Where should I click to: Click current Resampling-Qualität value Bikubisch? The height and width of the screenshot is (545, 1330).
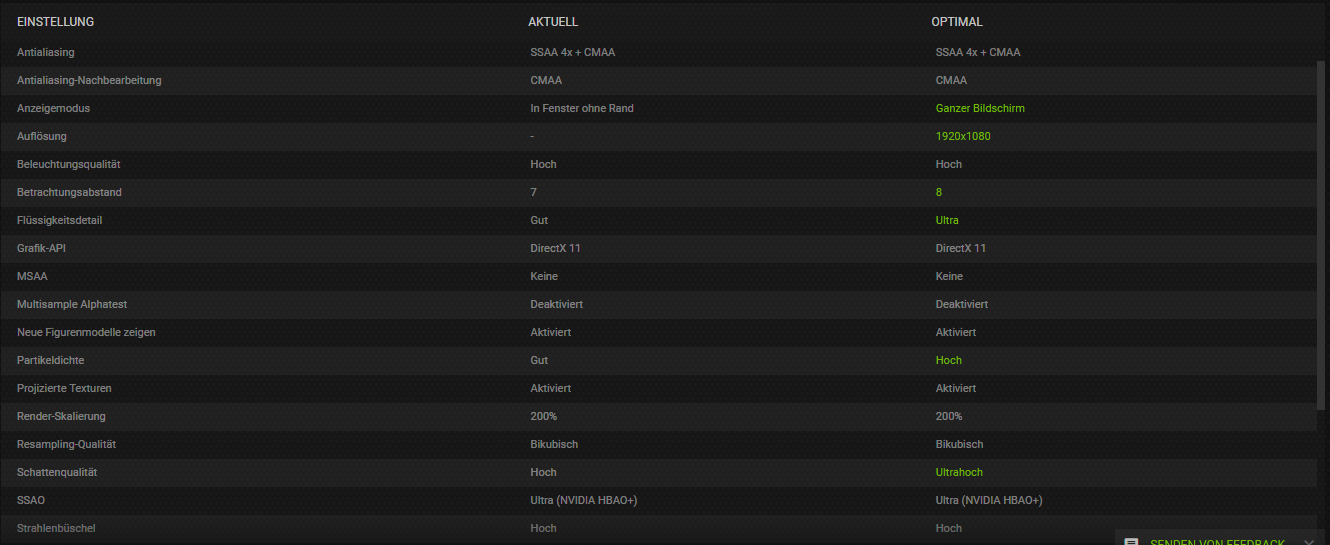554,444
